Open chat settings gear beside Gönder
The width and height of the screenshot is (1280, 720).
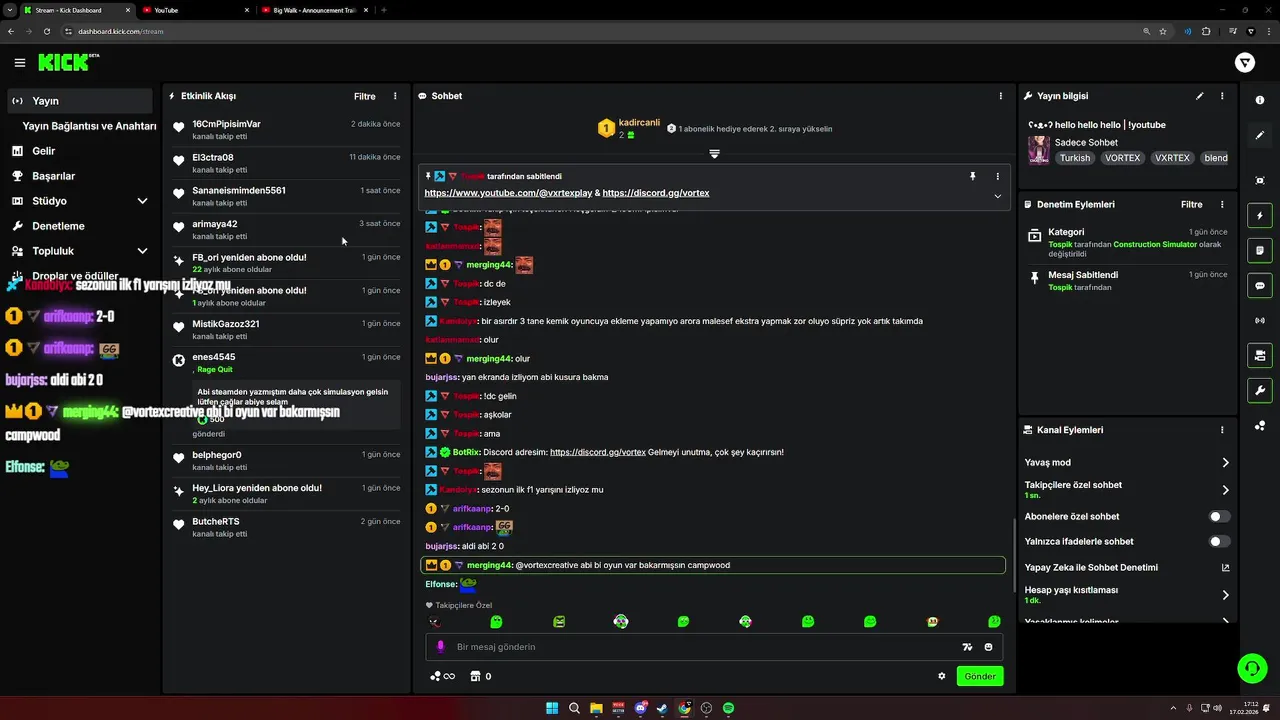[x=942, y=676]
